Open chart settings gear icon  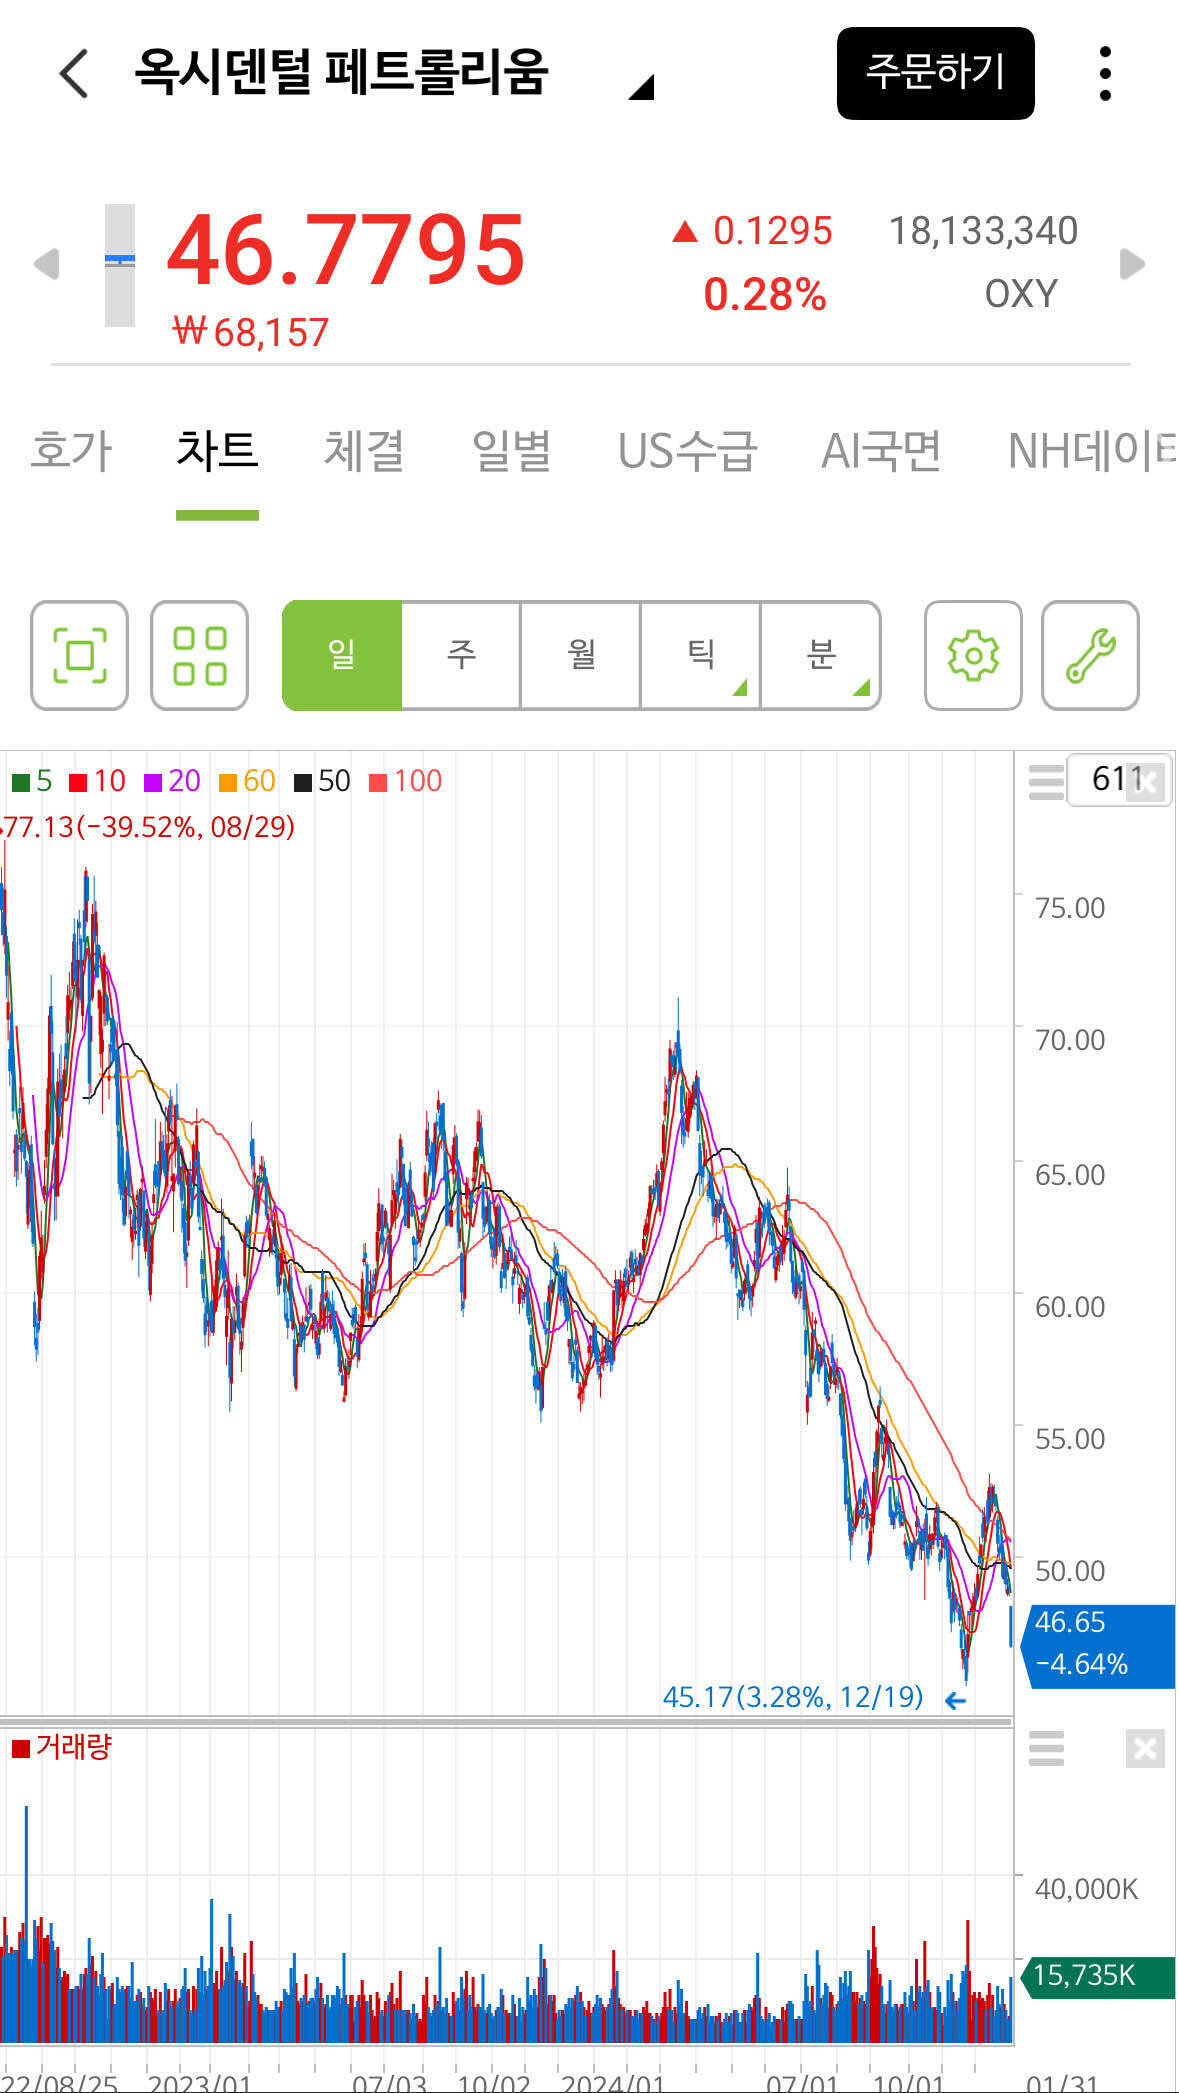(x=972, y=655)
